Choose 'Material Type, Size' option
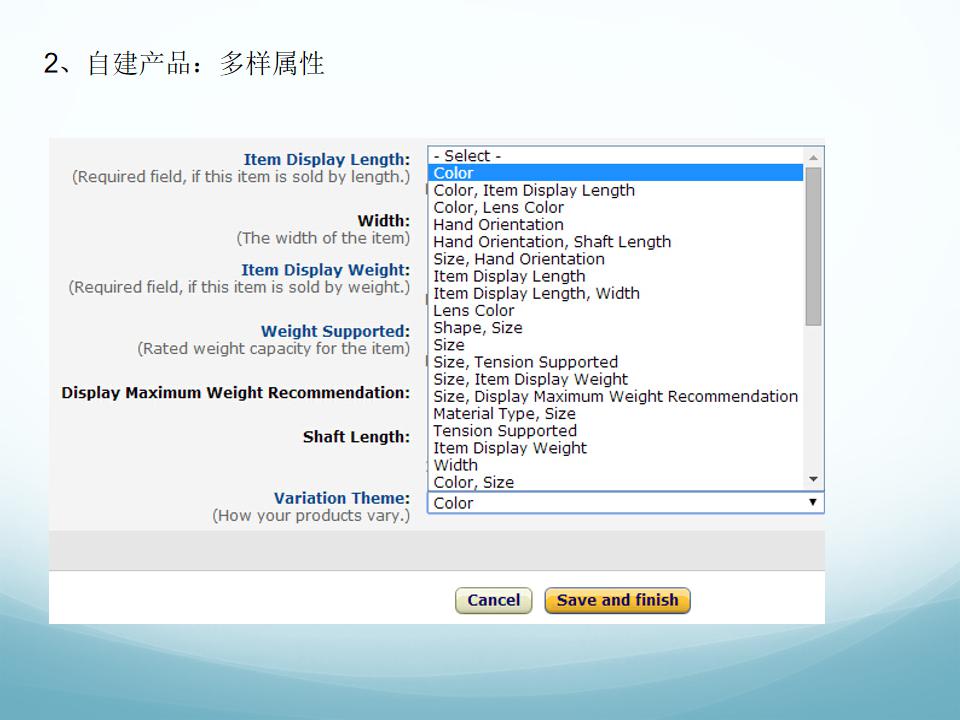 coord(615,413)
